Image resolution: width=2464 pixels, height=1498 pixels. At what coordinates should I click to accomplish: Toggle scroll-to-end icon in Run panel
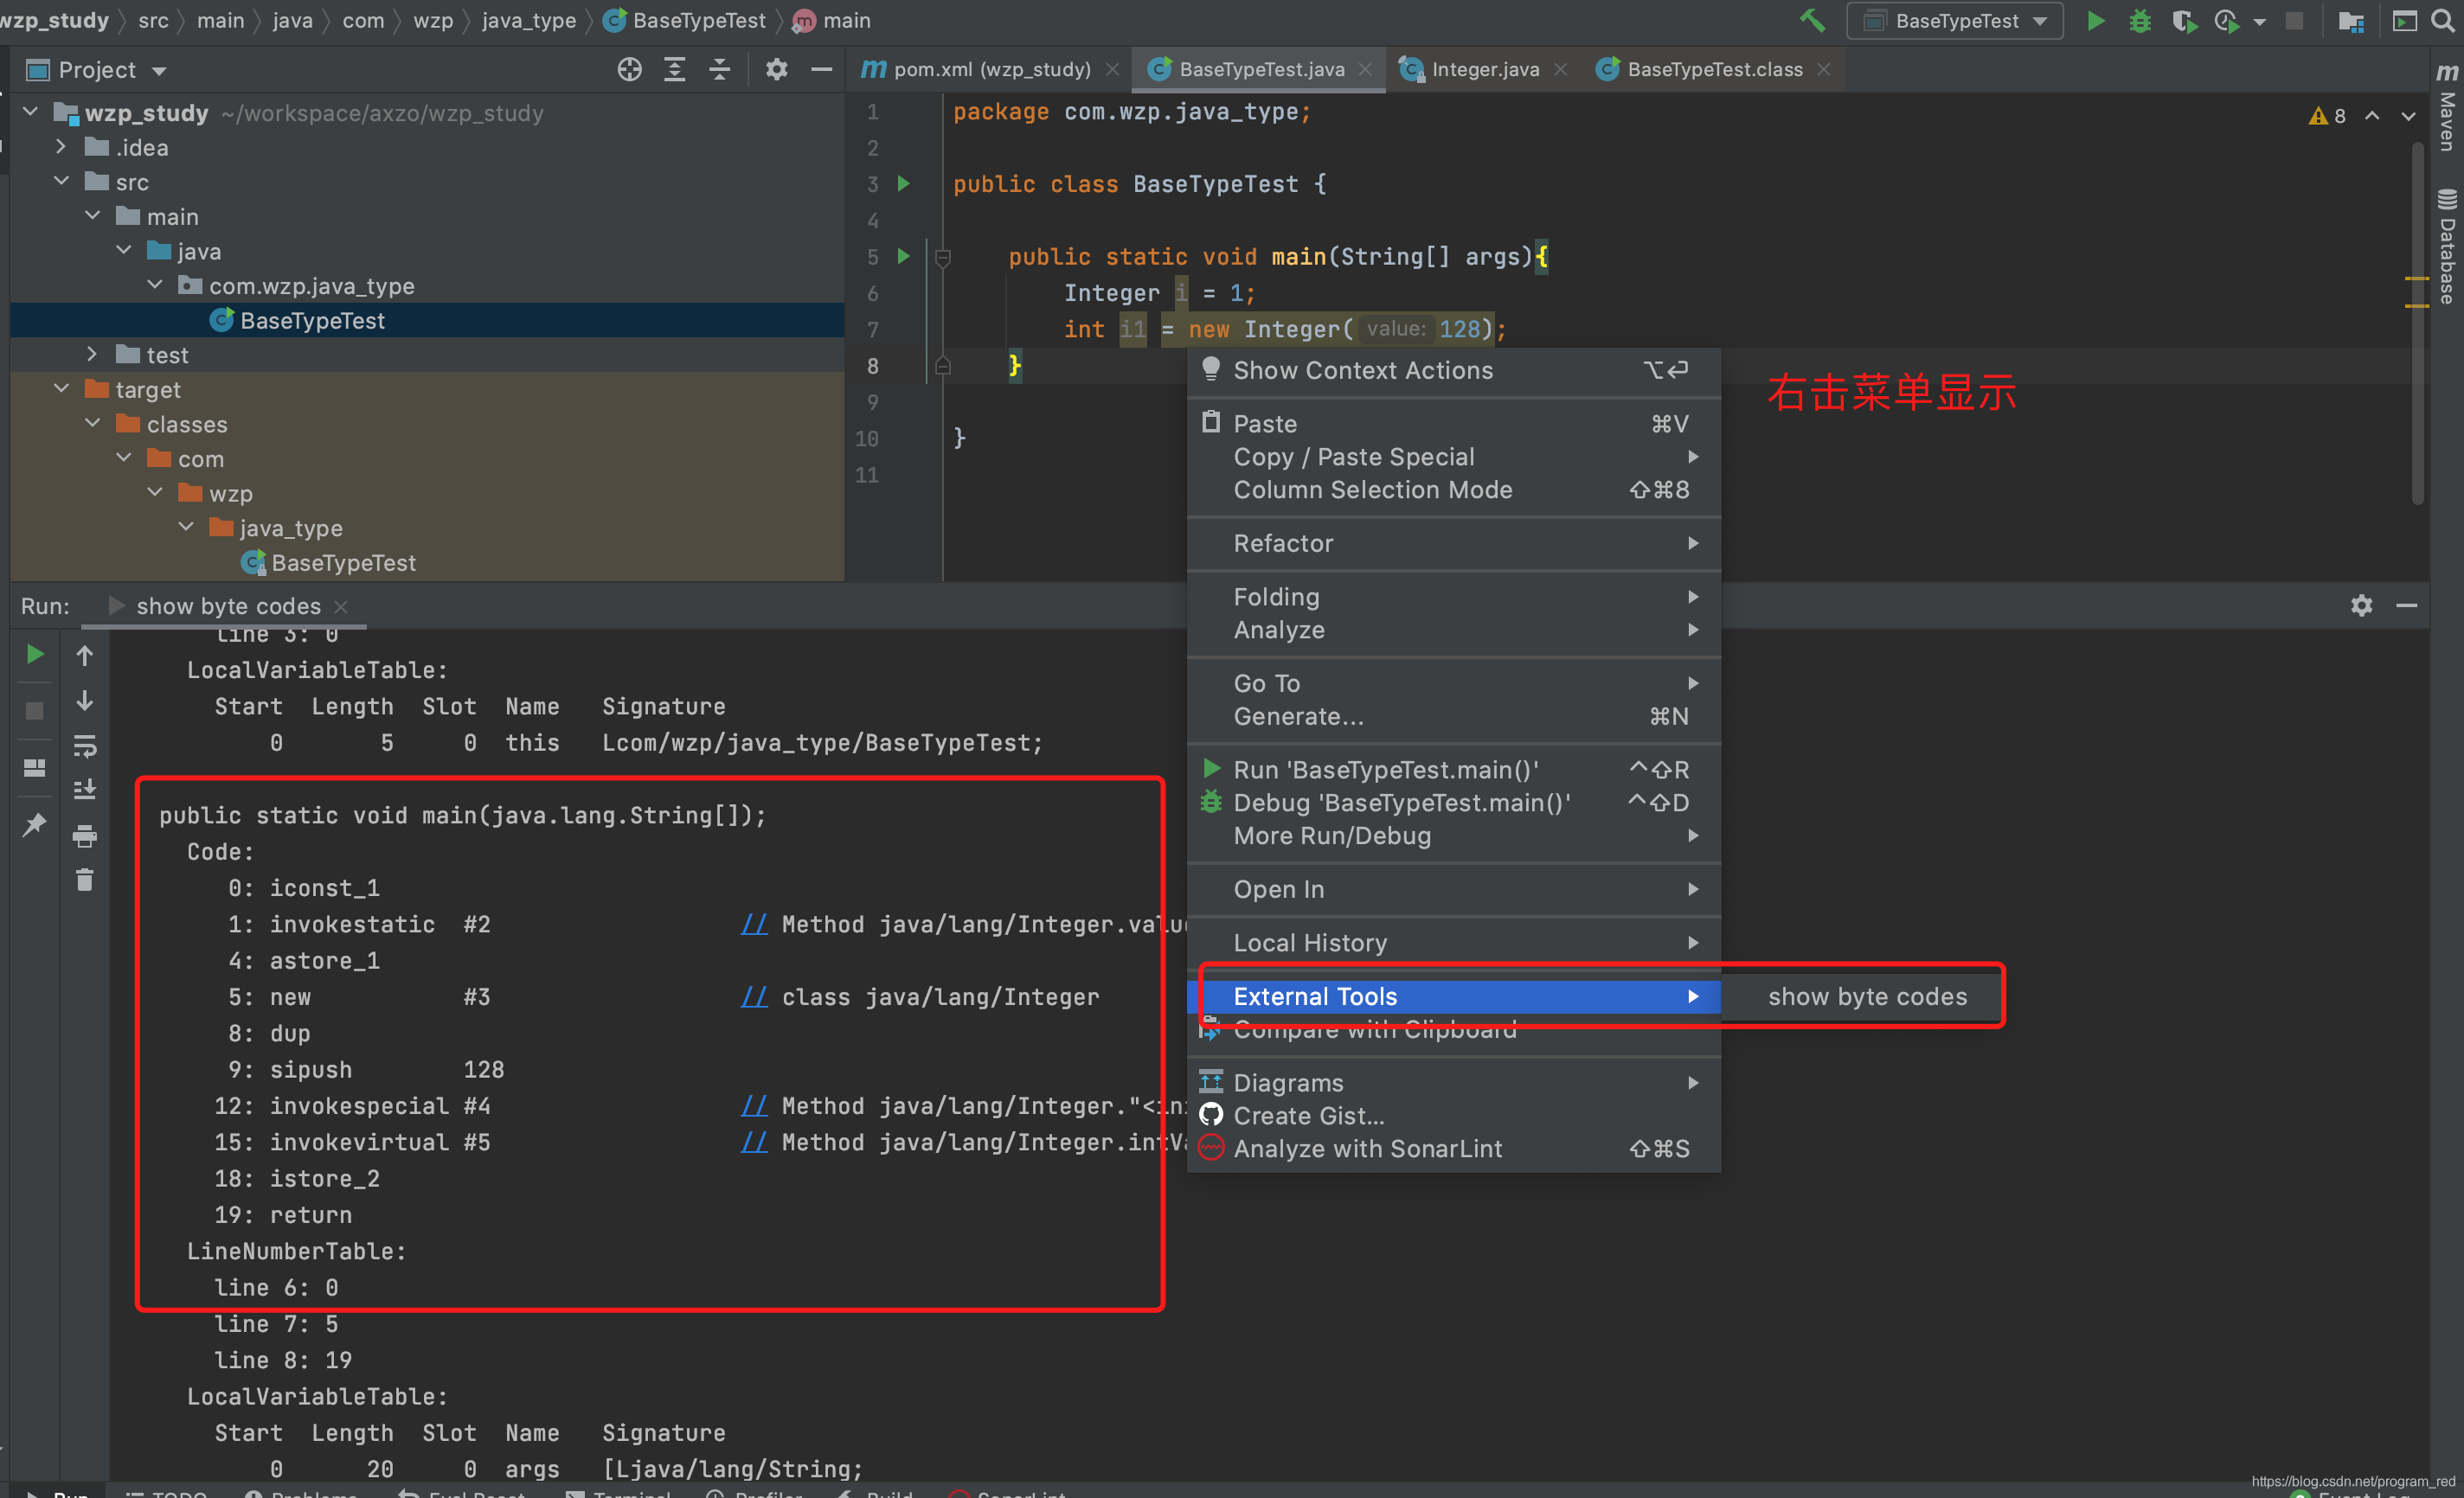[85, 790]
